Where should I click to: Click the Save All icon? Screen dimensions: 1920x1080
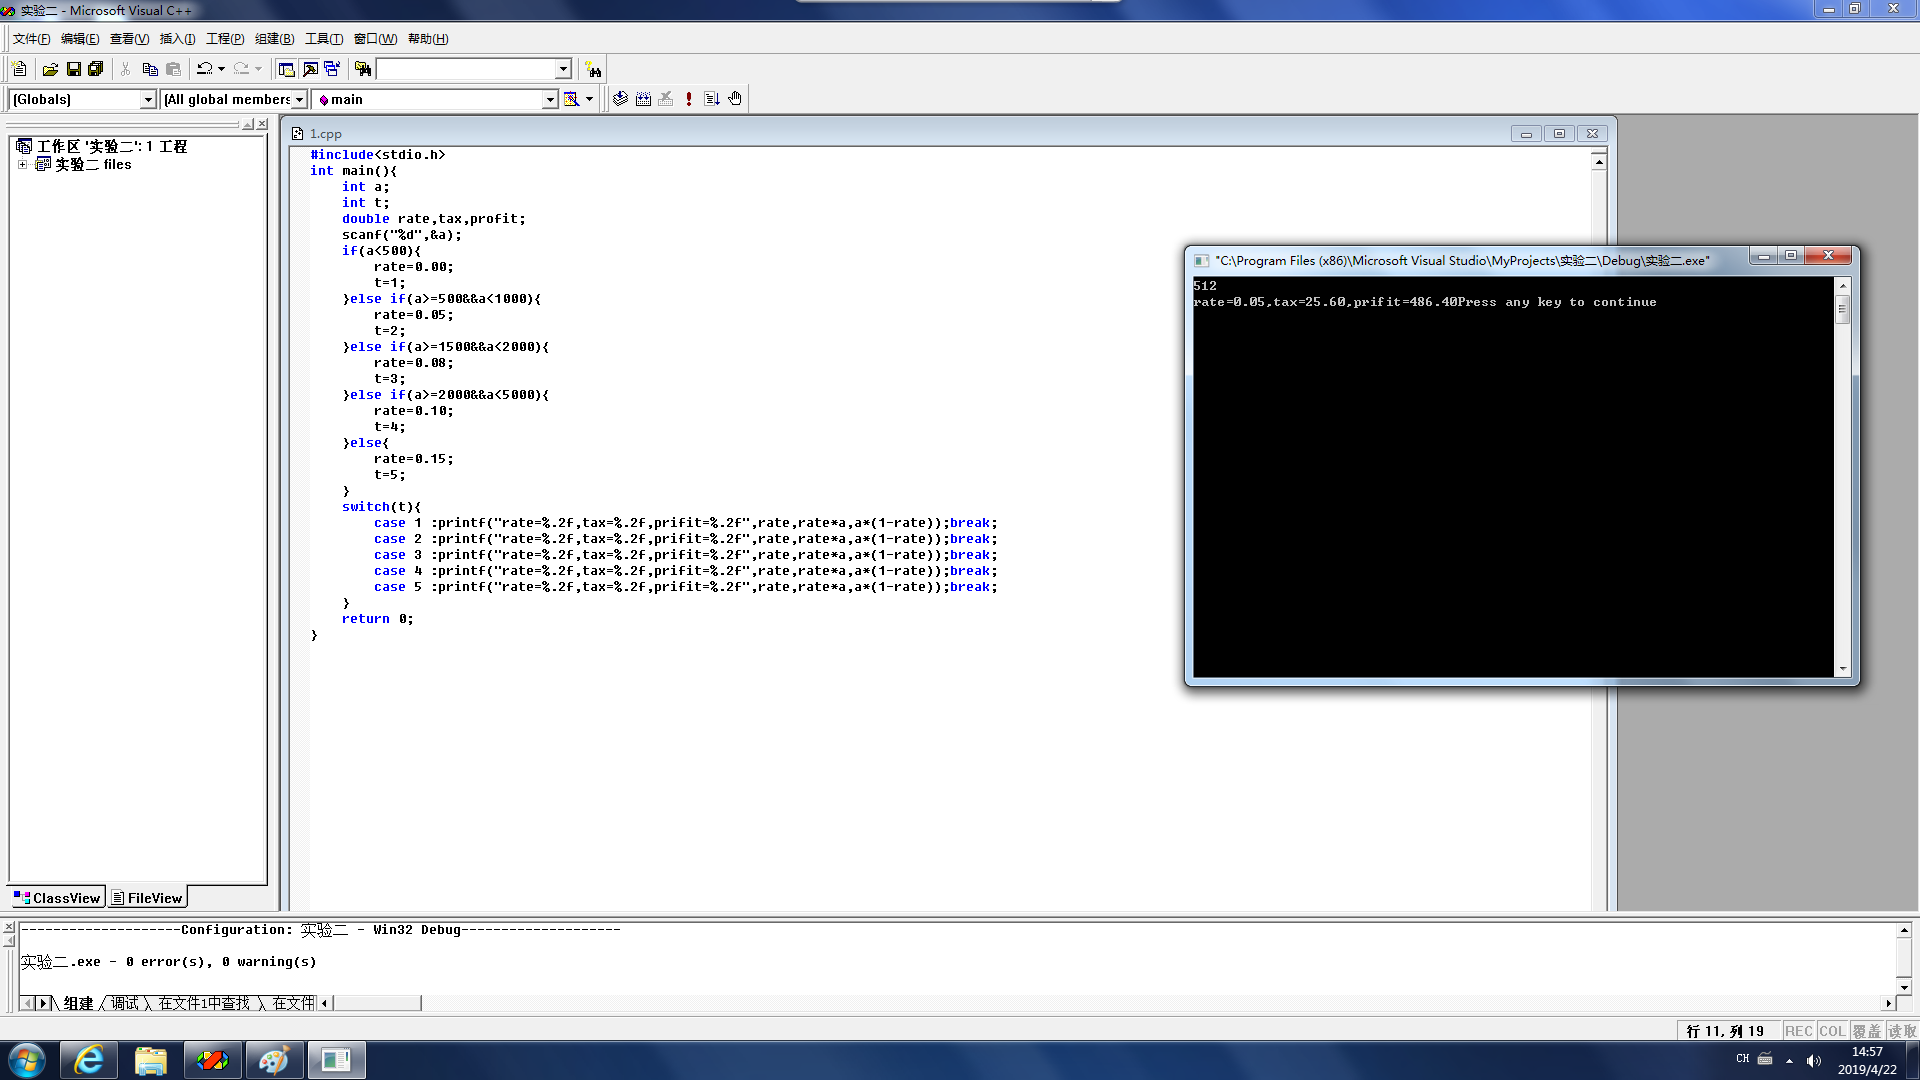point(96,69)
